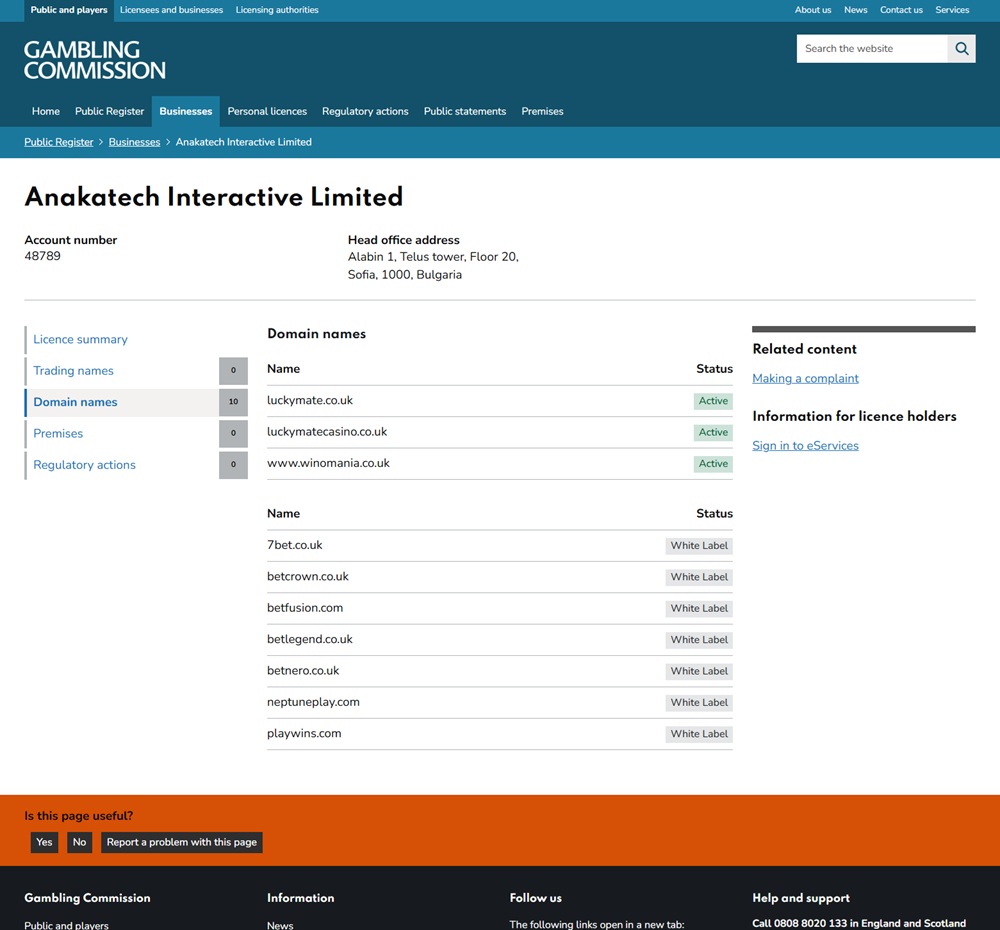Open Licensees and businesses tab

(x=172, y=10)
